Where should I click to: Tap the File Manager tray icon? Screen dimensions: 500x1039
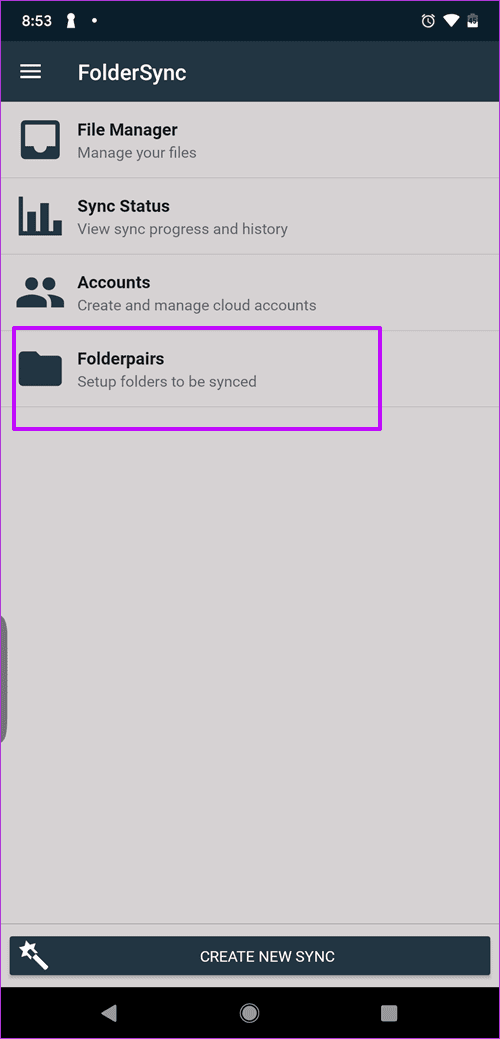[40, 139]
